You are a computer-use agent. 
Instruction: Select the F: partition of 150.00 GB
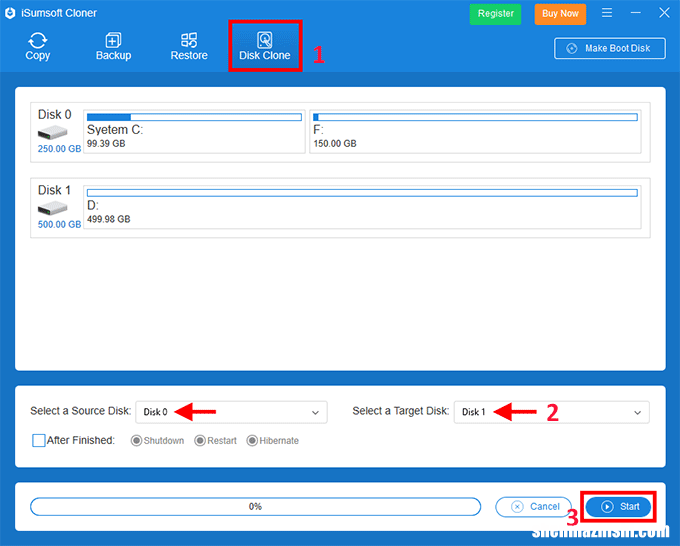[475, 131]
